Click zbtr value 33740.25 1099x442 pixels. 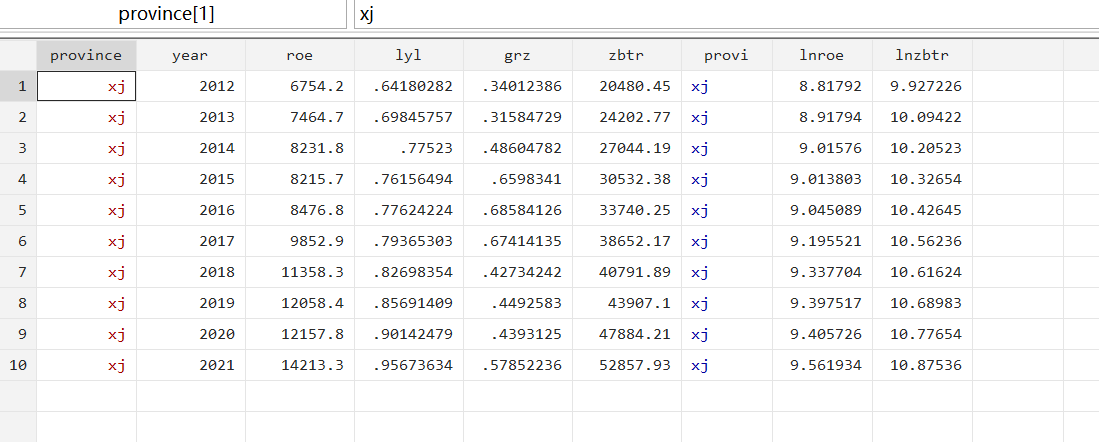pyautogui.click(x=627, y=210)
